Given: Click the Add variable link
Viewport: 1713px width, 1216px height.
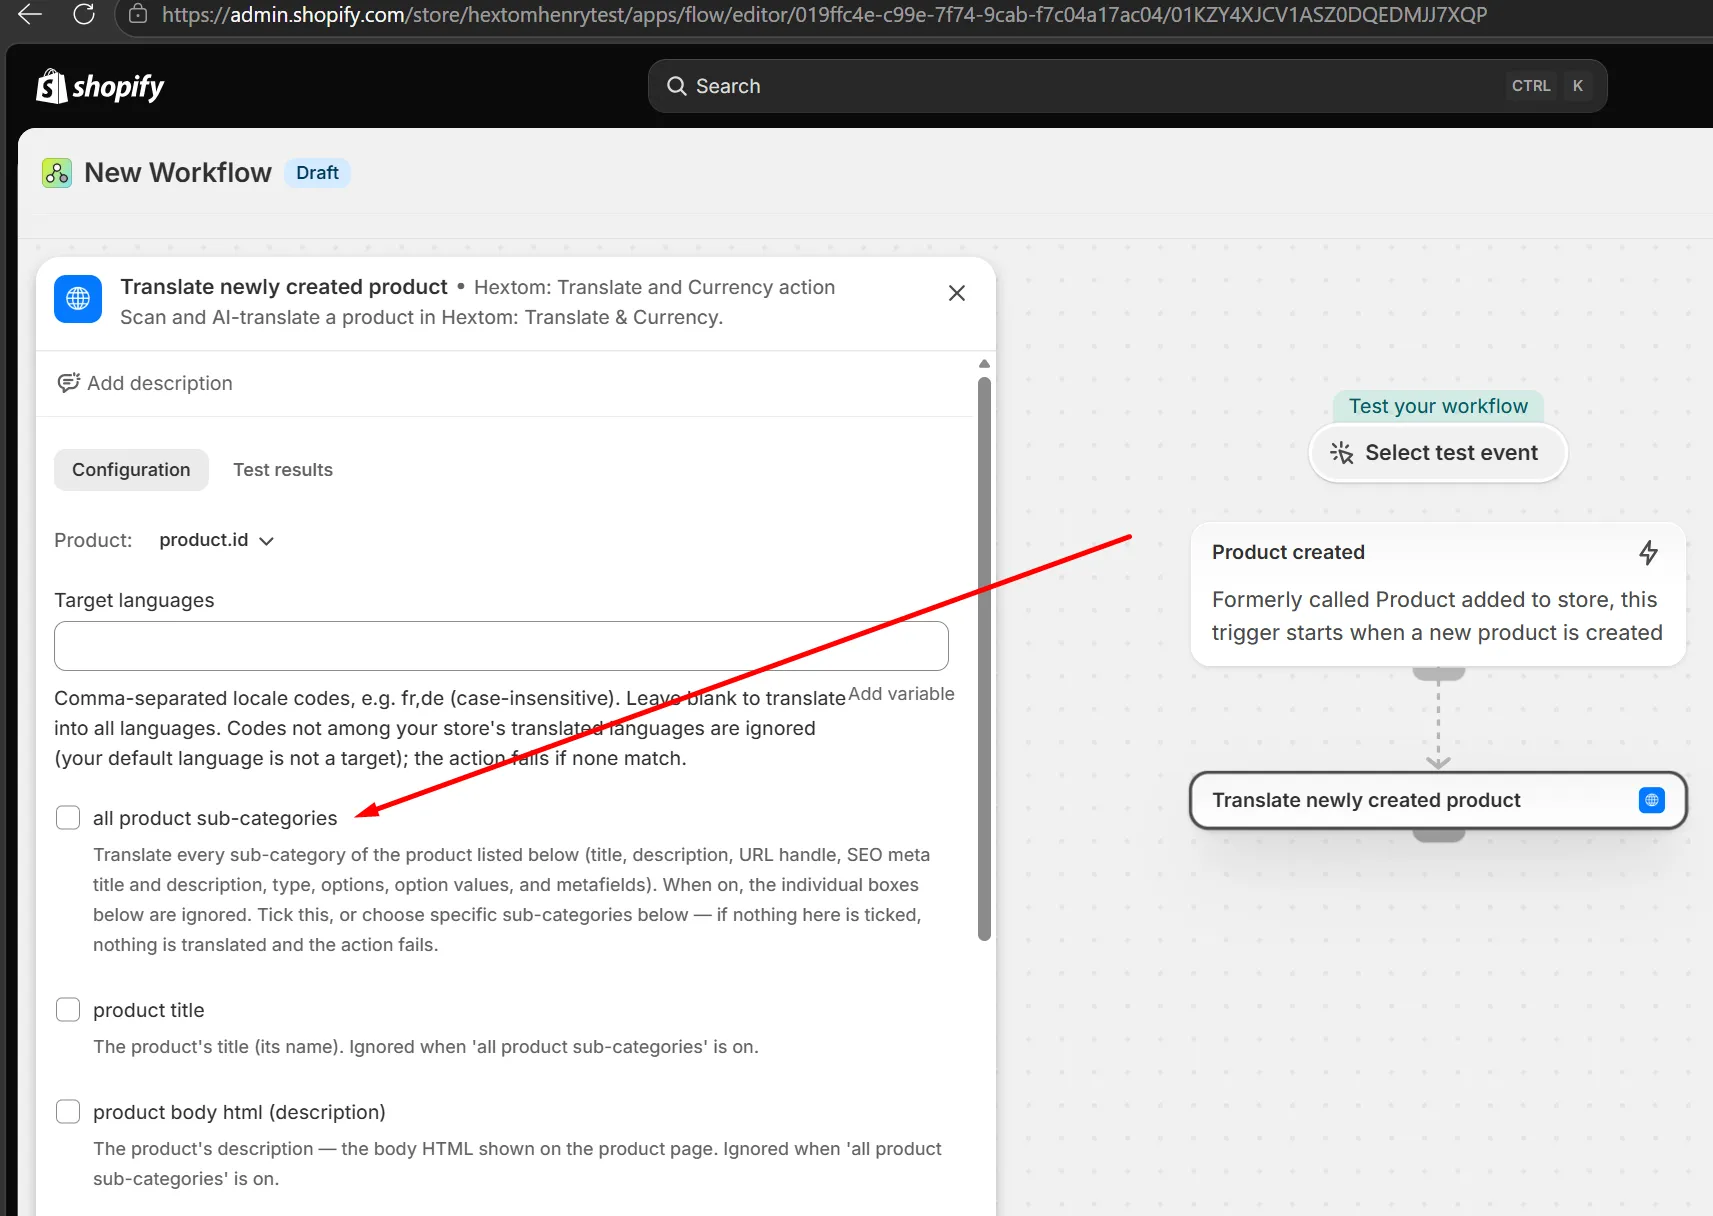Looking at the screenshot, I should coord(902,694).
